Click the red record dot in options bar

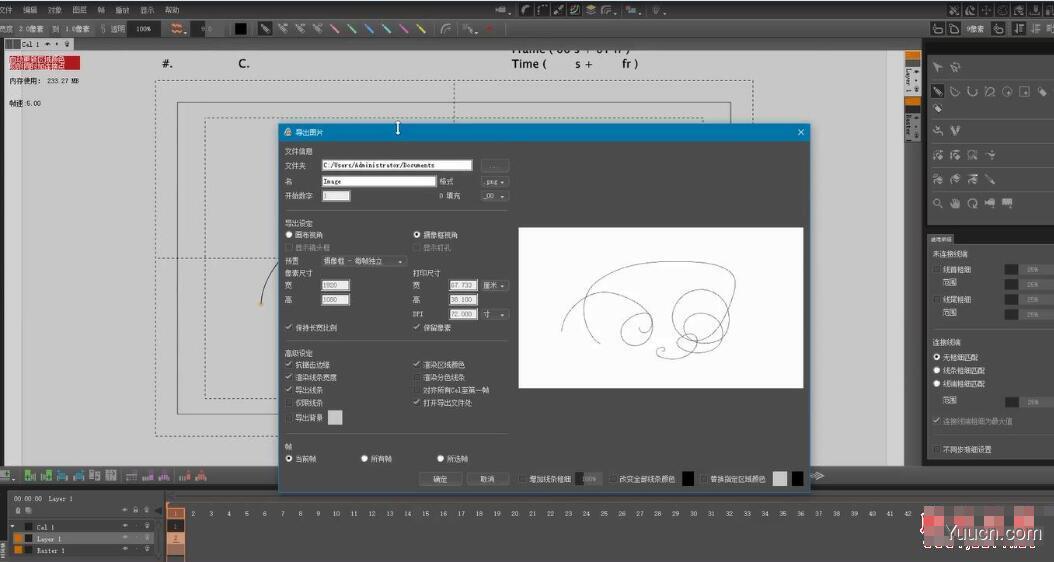tap(489, 29)
